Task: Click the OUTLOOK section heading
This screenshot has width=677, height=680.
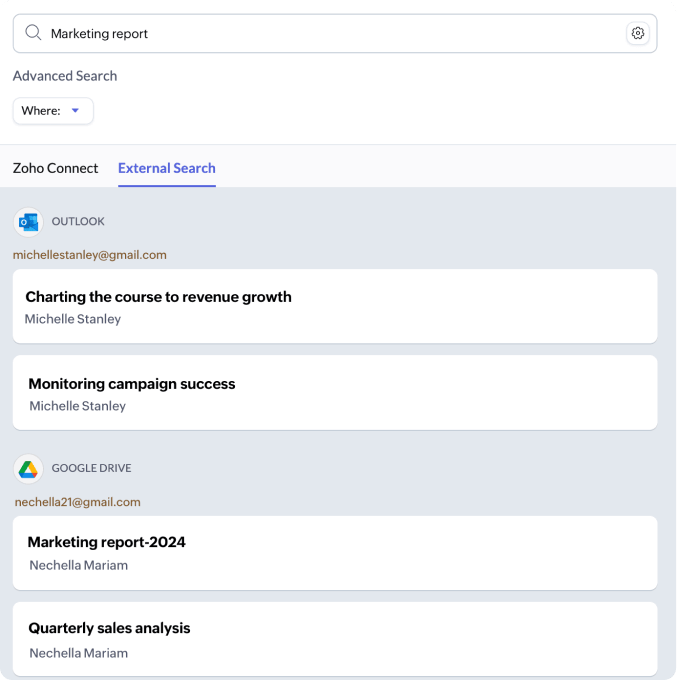Action: point(78,222)
